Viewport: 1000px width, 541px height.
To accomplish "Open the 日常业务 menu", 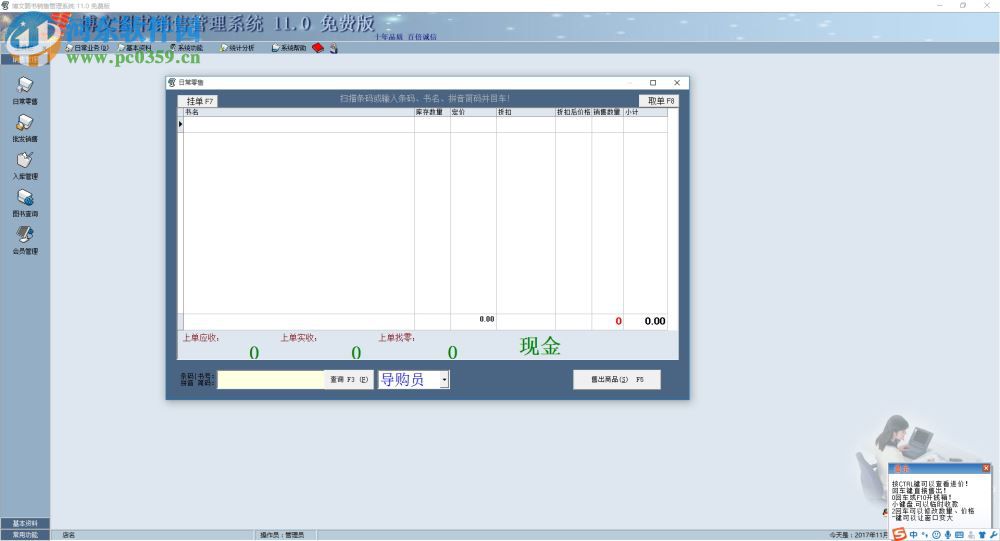I will 87,48.
